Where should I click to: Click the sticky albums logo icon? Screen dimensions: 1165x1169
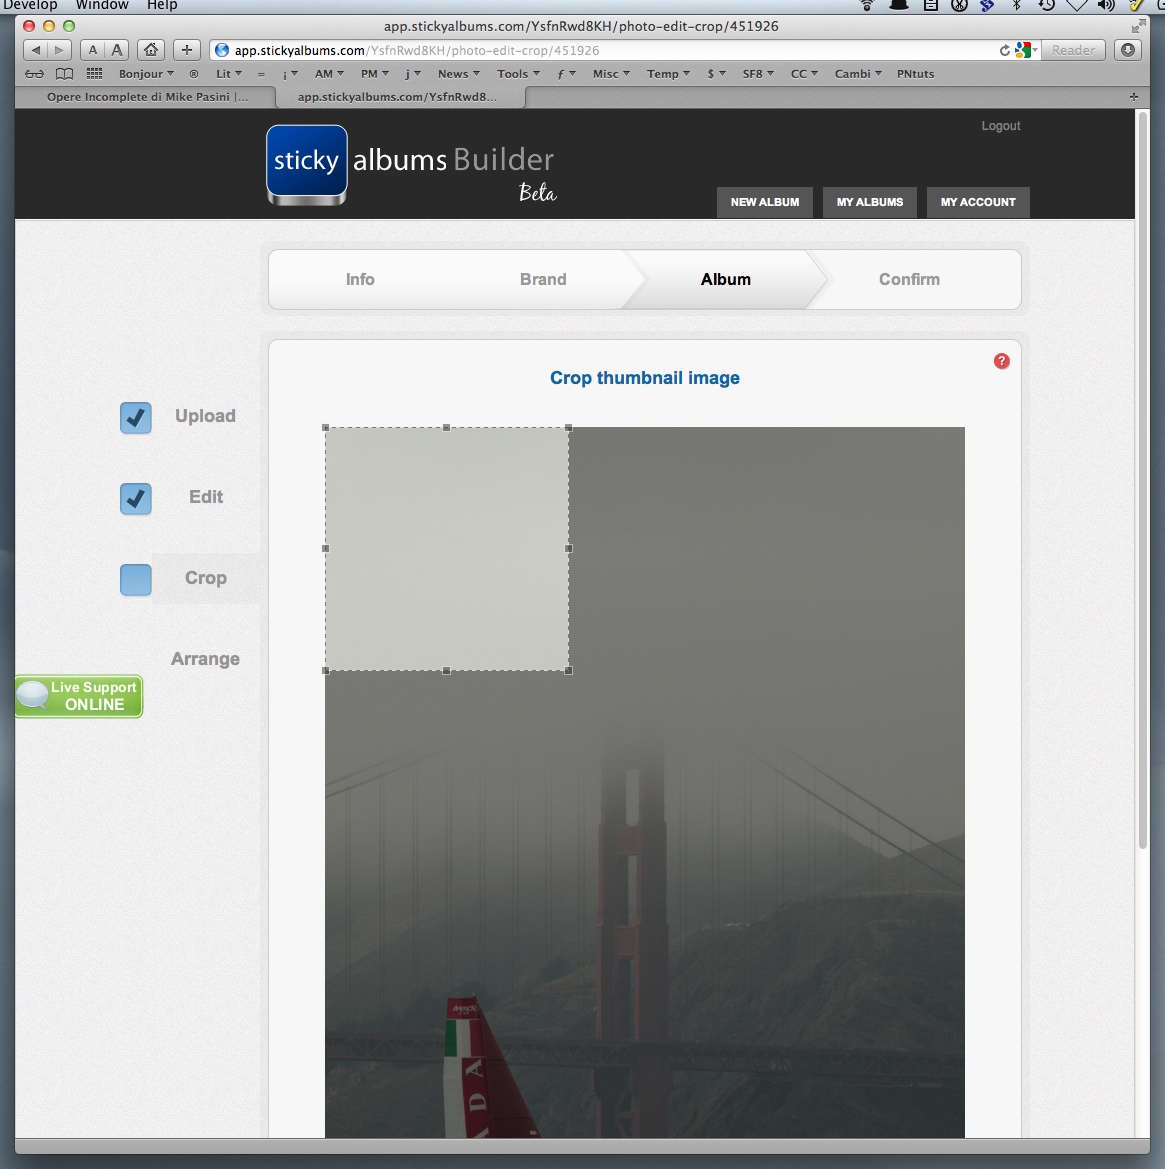click(307, 164)
